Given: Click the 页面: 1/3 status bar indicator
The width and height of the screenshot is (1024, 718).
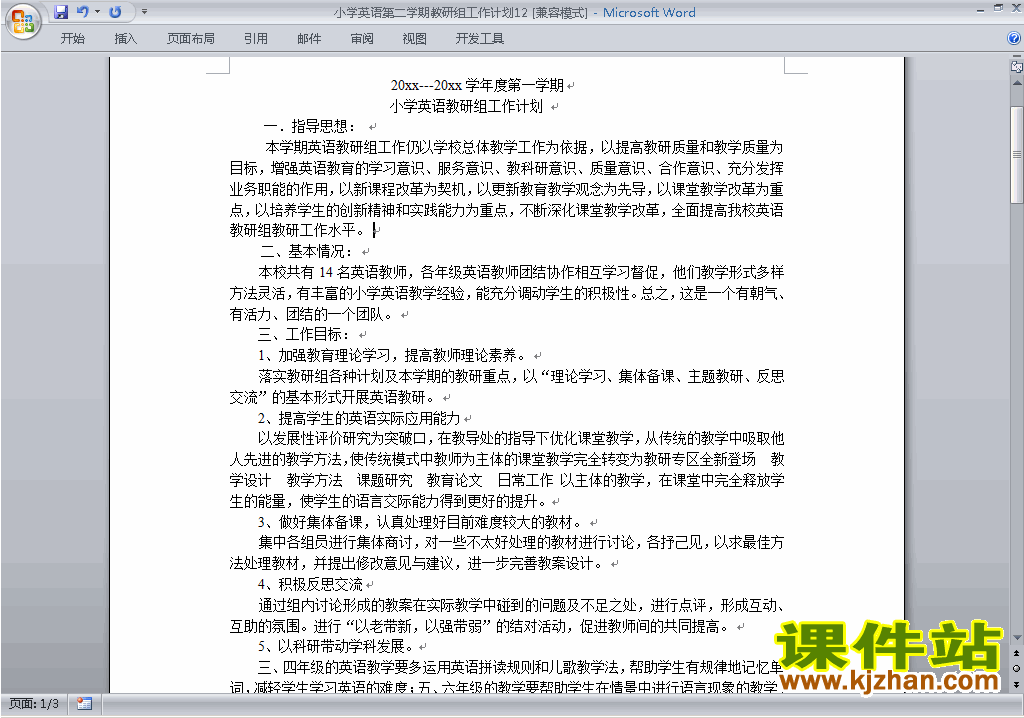Looking at the screenshot, I should [33, 704].
